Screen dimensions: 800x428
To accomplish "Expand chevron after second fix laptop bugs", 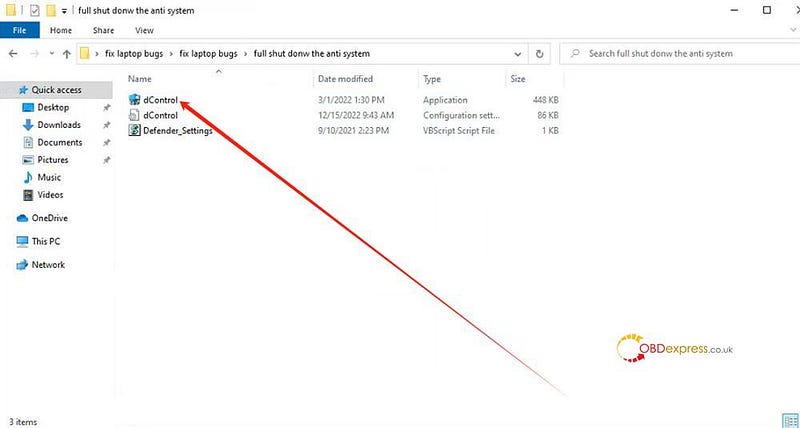I will (x=246, y=54).
